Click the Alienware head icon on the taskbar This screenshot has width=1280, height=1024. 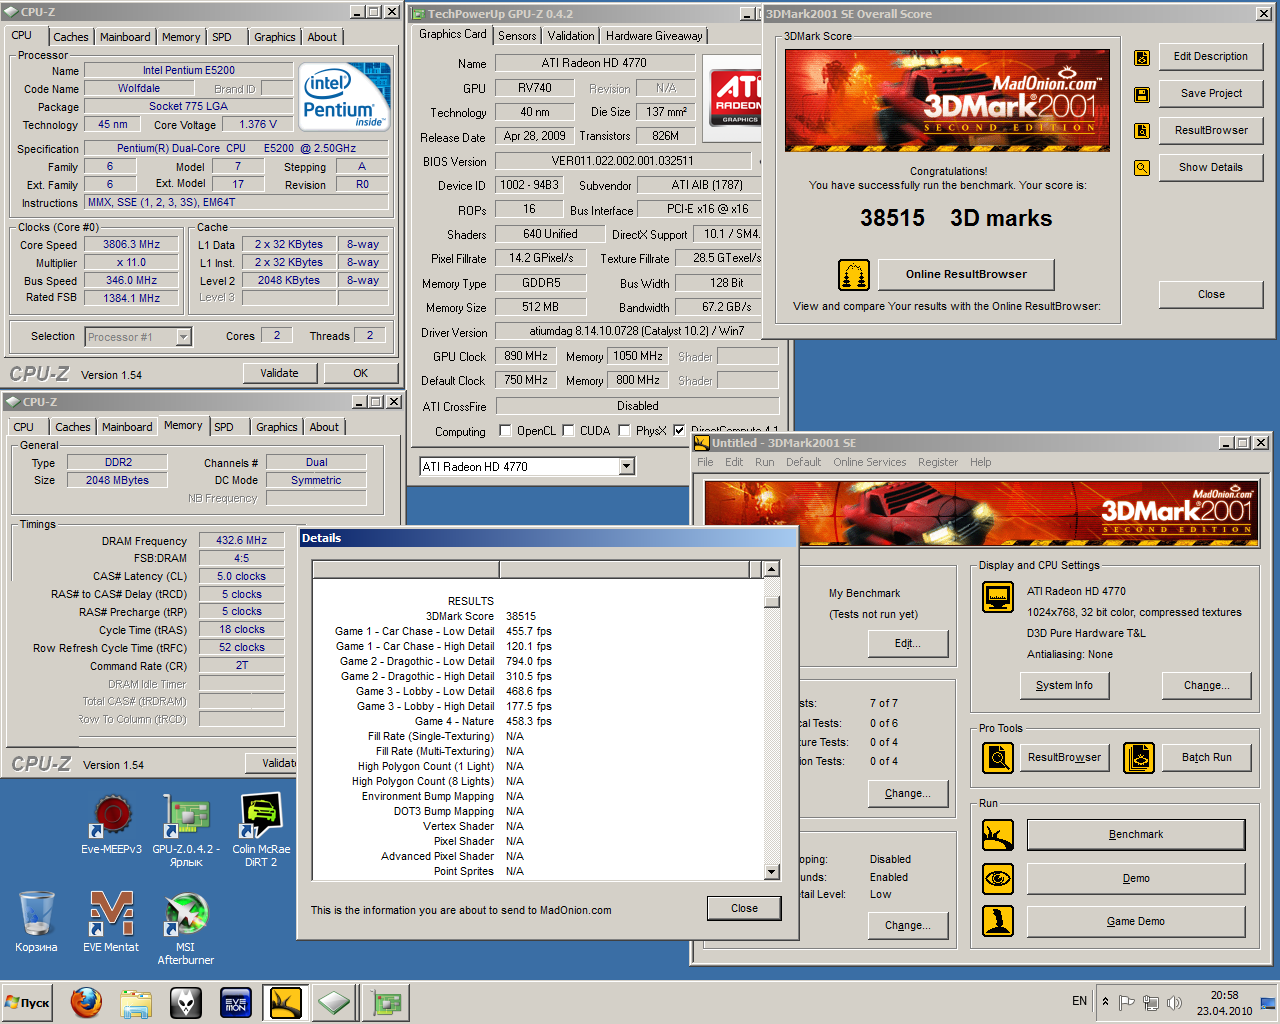(186, 1002)
